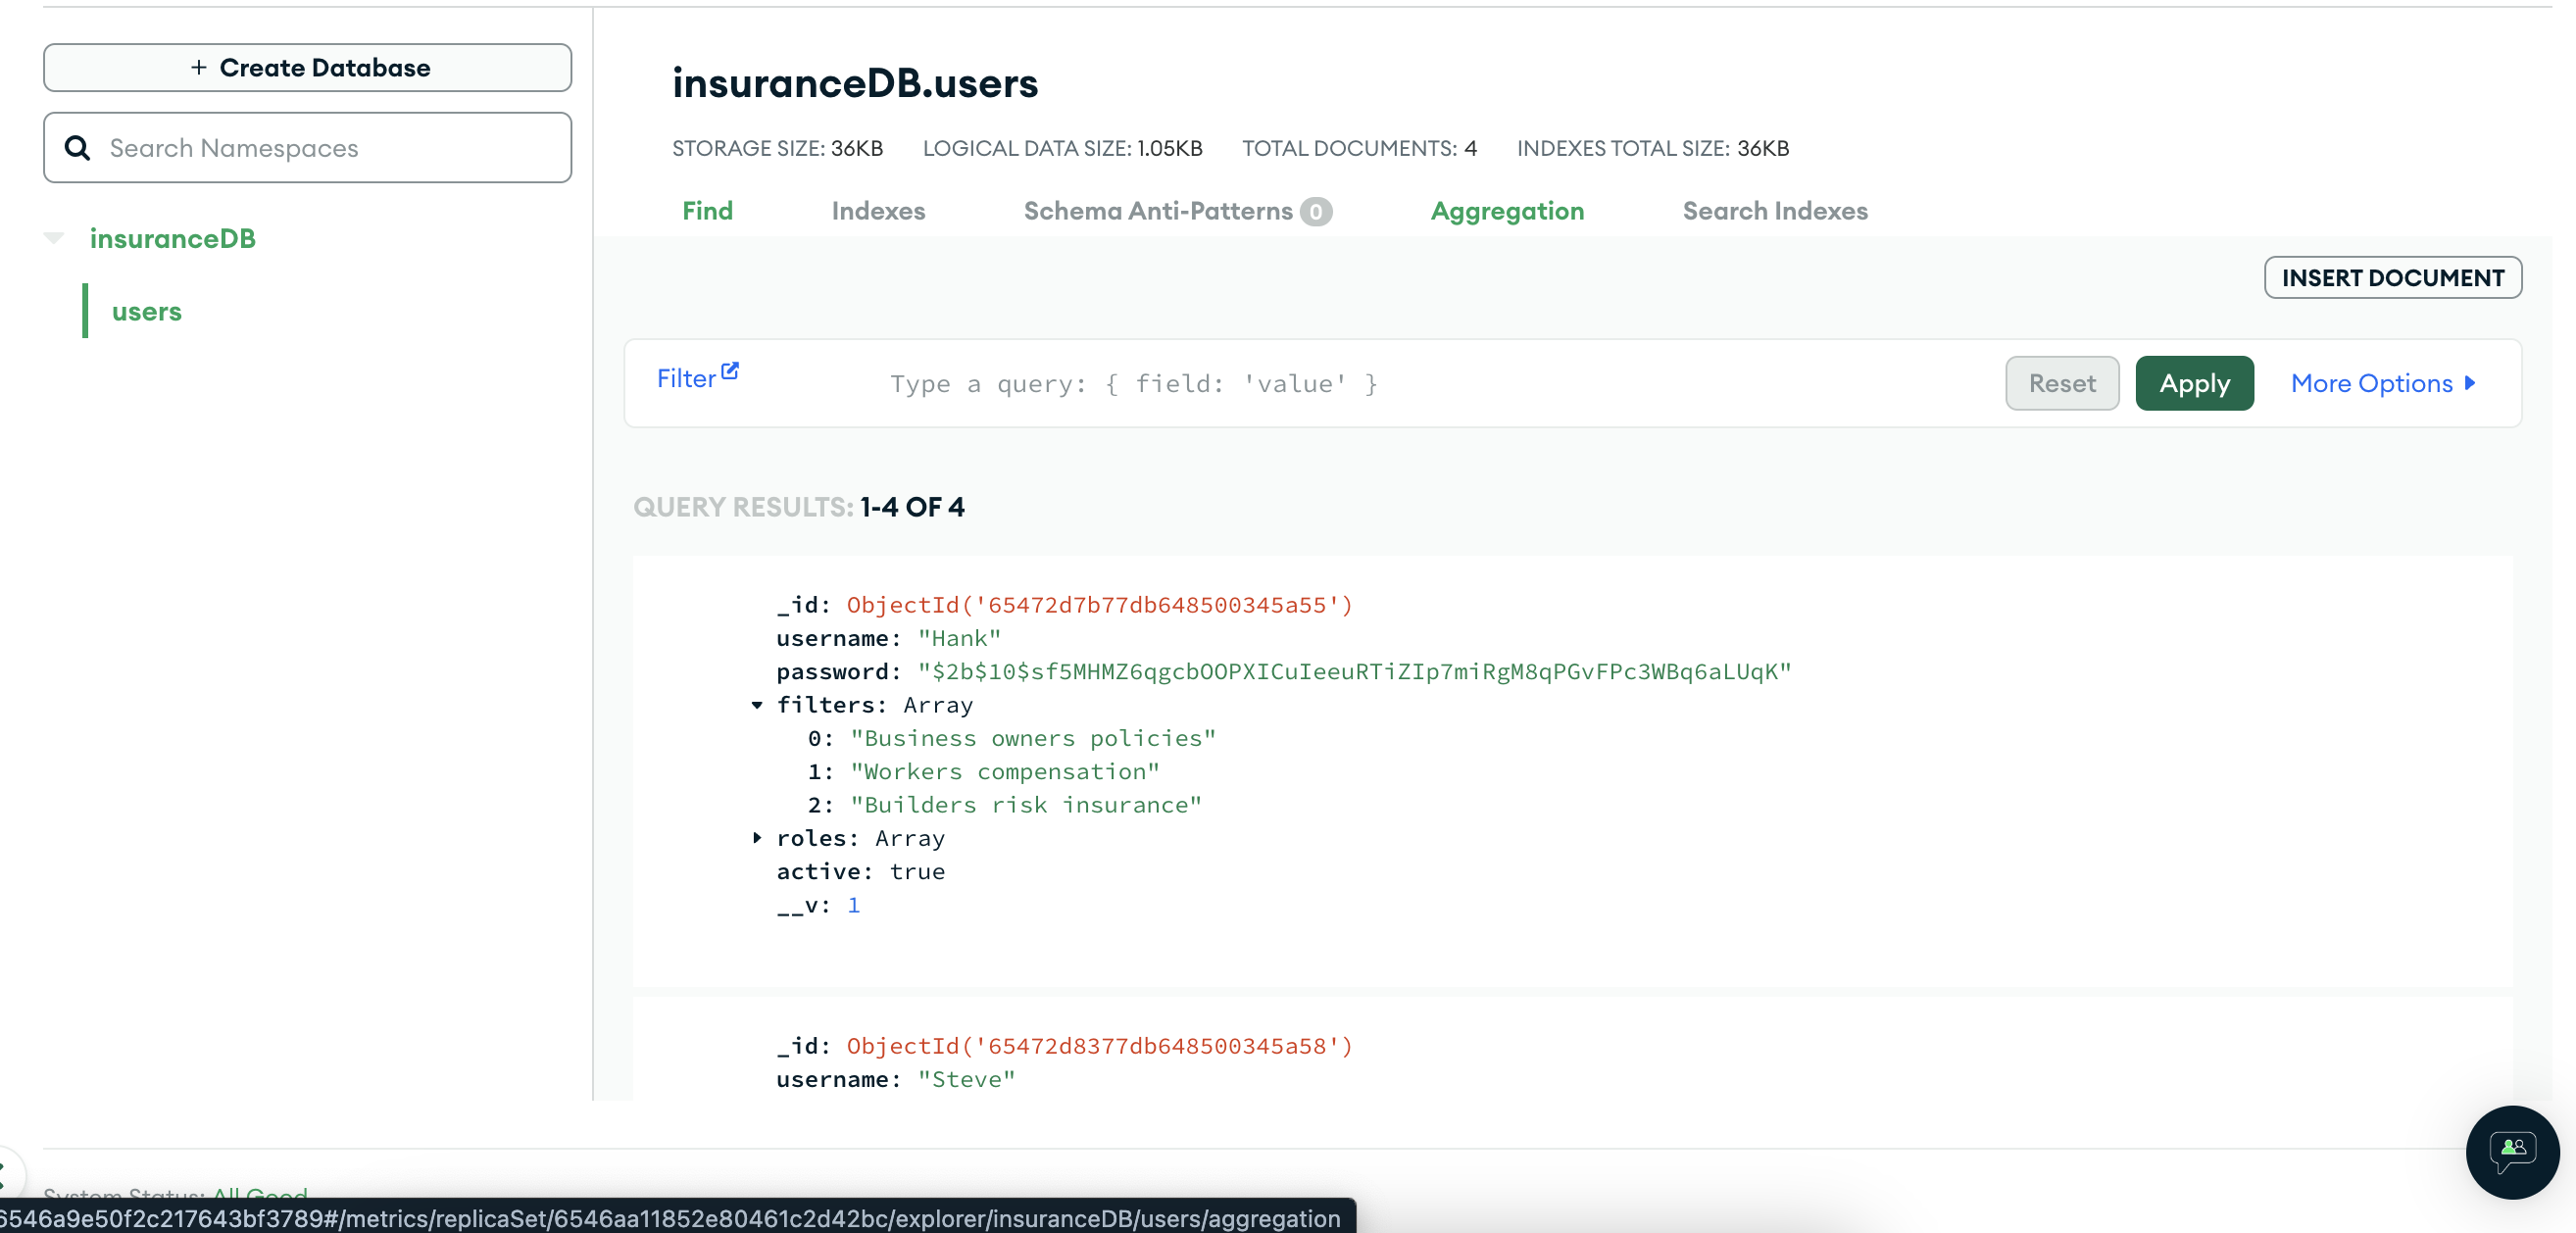
Task: Collapse the insuranceDB database tree
Action: pos(54,238)
